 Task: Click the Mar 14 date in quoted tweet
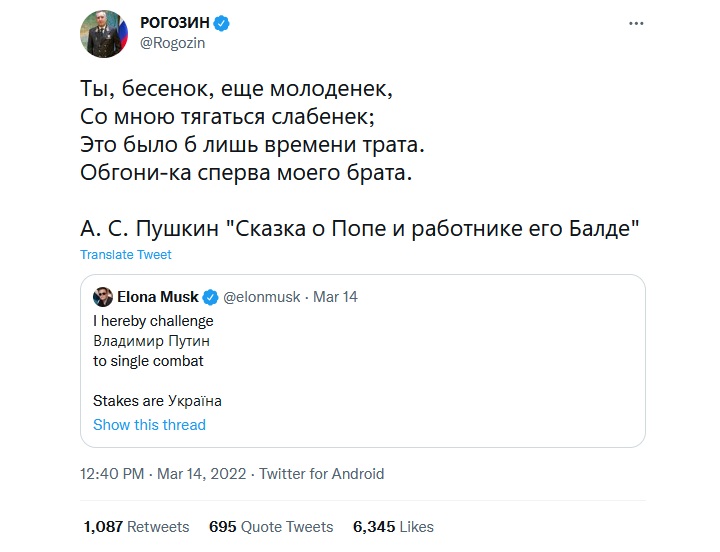(x=336, y=297)
